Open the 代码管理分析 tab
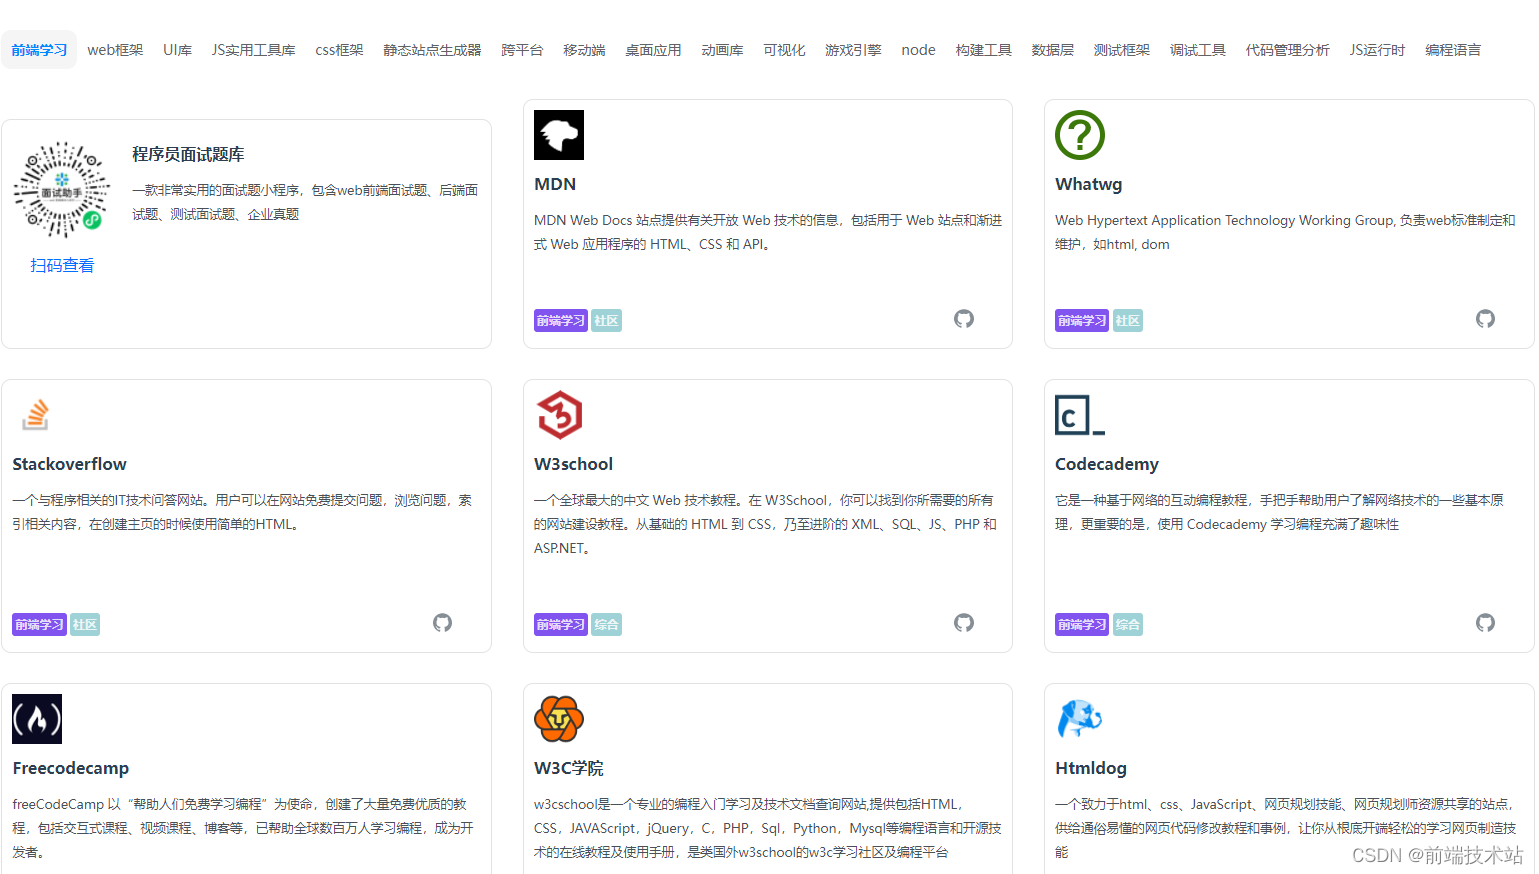The width and height of the screenshot is (1539, 874). pos(1287,50)
